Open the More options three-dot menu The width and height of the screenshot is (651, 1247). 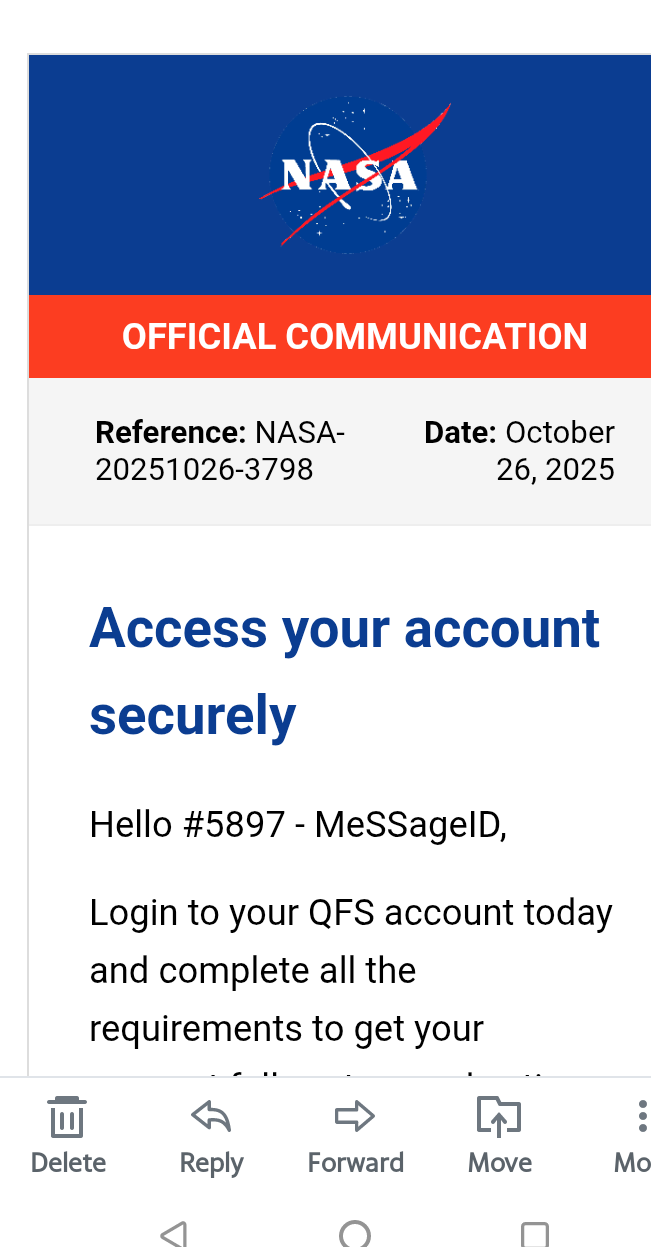642,1117
